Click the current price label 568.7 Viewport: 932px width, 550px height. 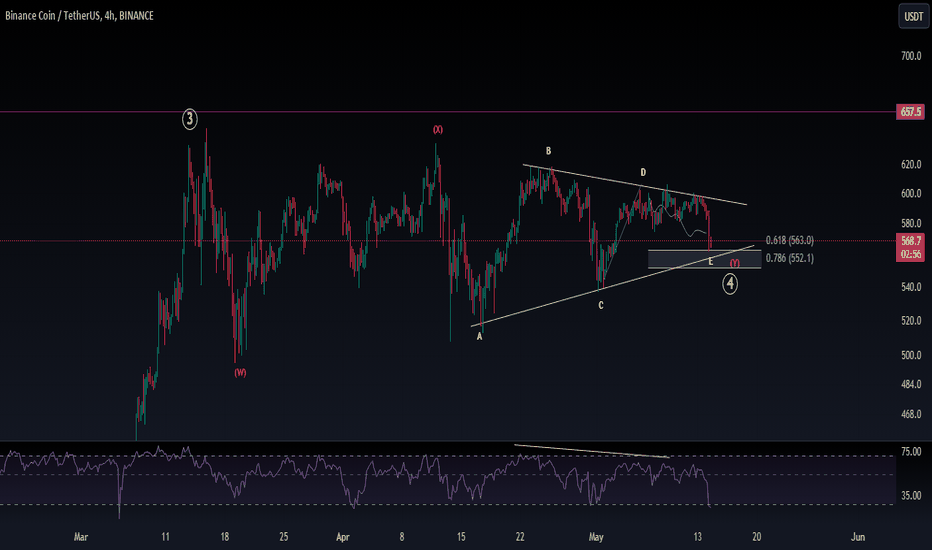pos(910,241)
